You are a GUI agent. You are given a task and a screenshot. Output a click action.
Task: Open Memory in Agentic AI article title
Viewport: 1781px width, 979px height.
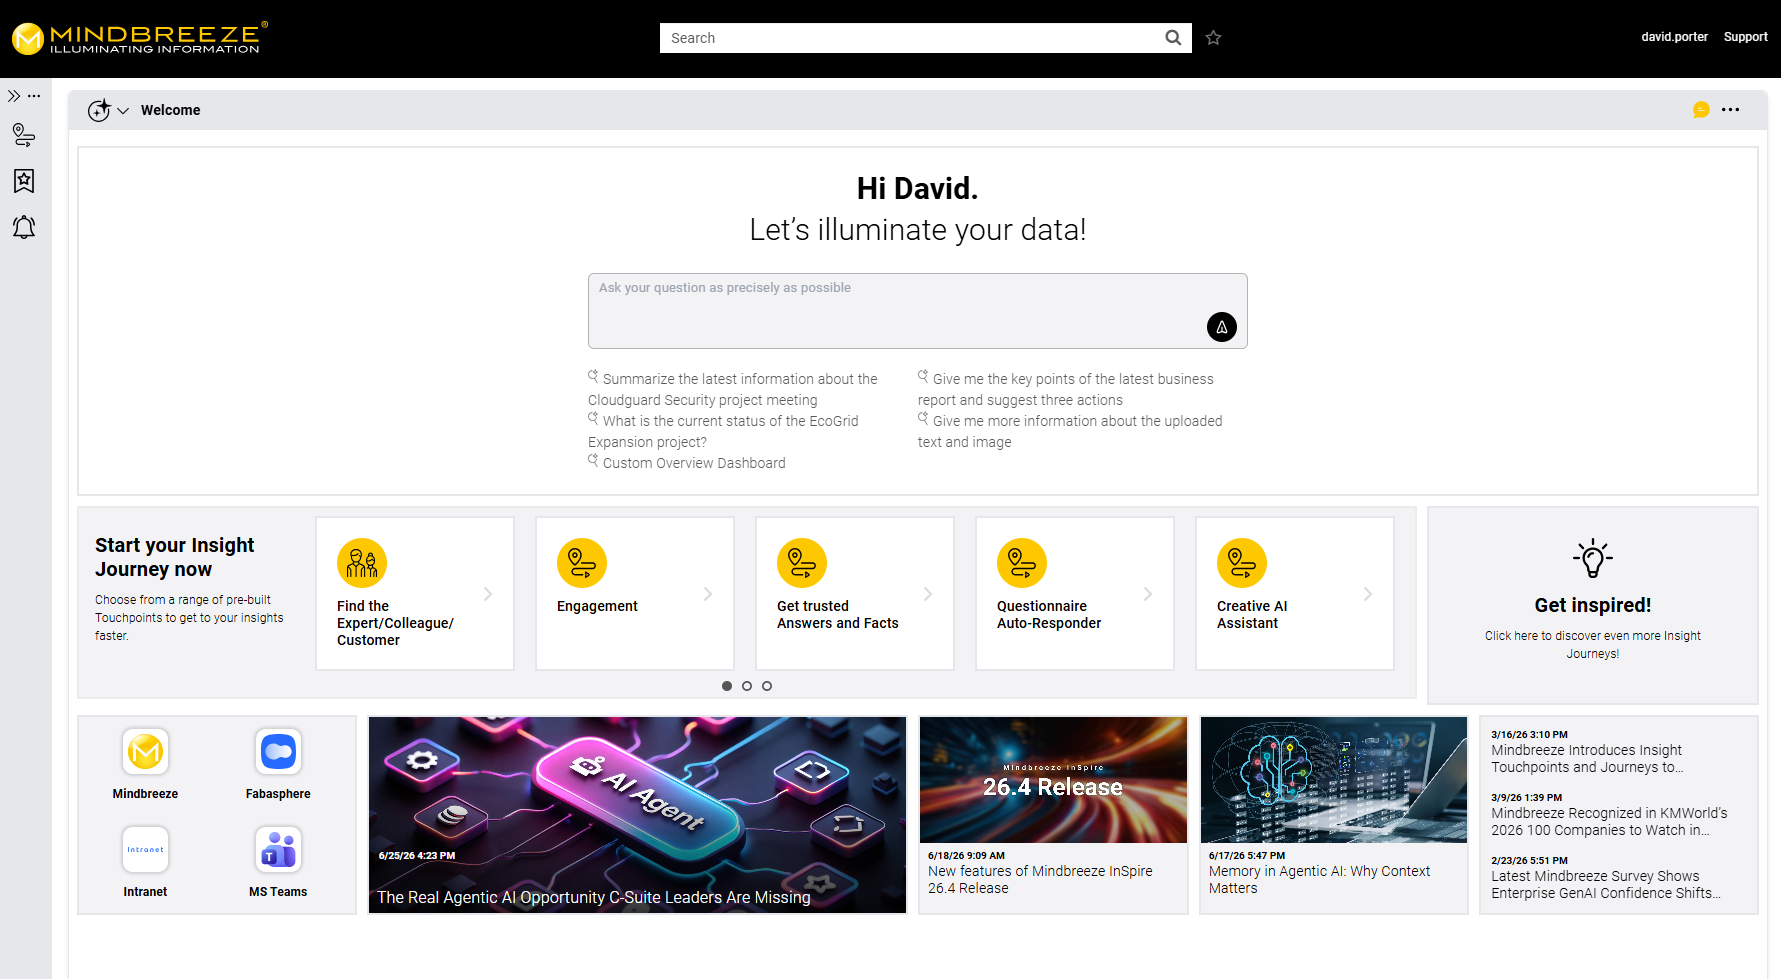point(1319,879)
